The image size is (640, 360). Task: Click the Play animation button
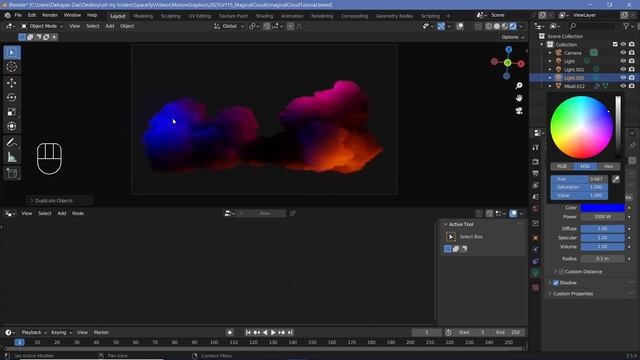point(273,333)
